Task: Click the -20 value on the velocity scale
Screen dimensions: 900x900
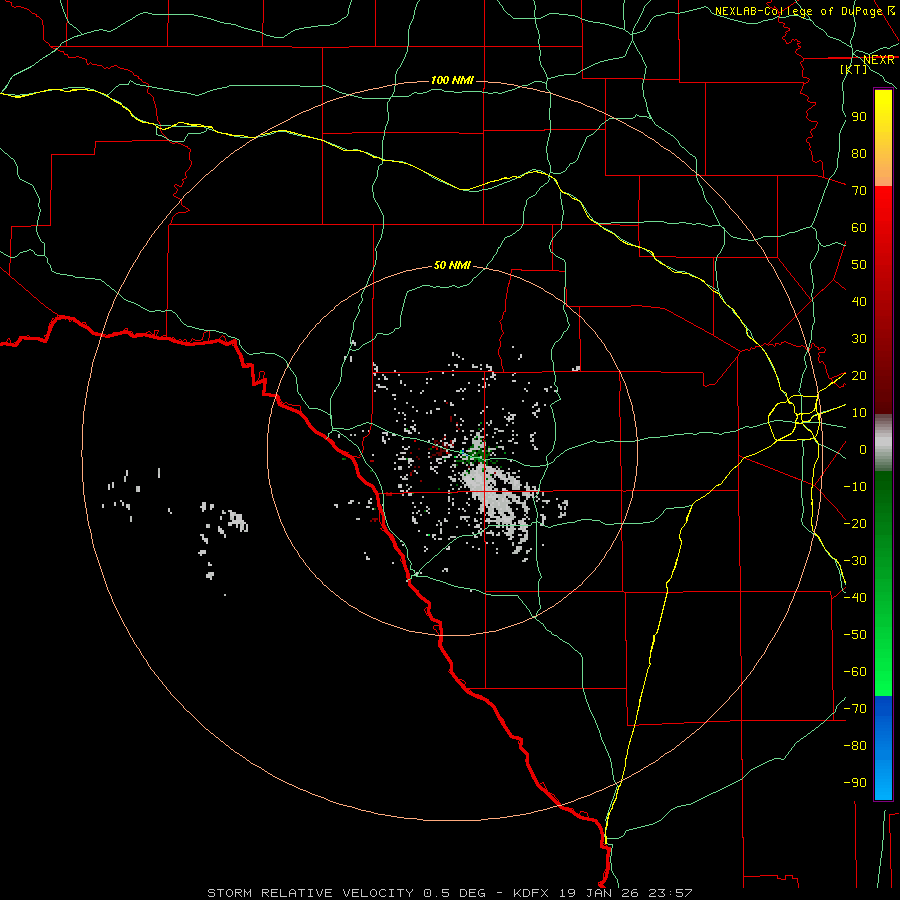Action: [855, 523]
